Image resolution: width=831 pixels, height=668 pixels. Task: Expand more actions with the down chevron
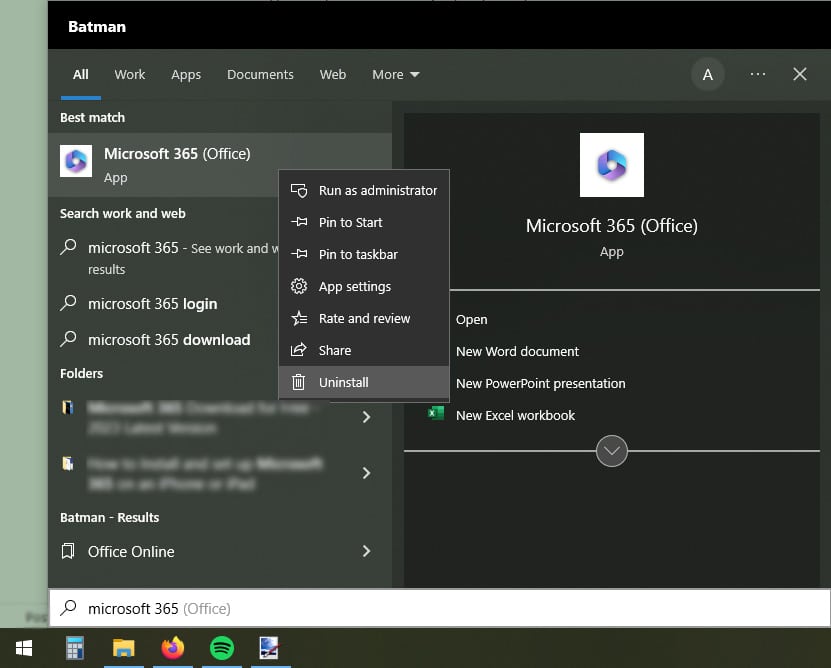(x=611, y=451)
